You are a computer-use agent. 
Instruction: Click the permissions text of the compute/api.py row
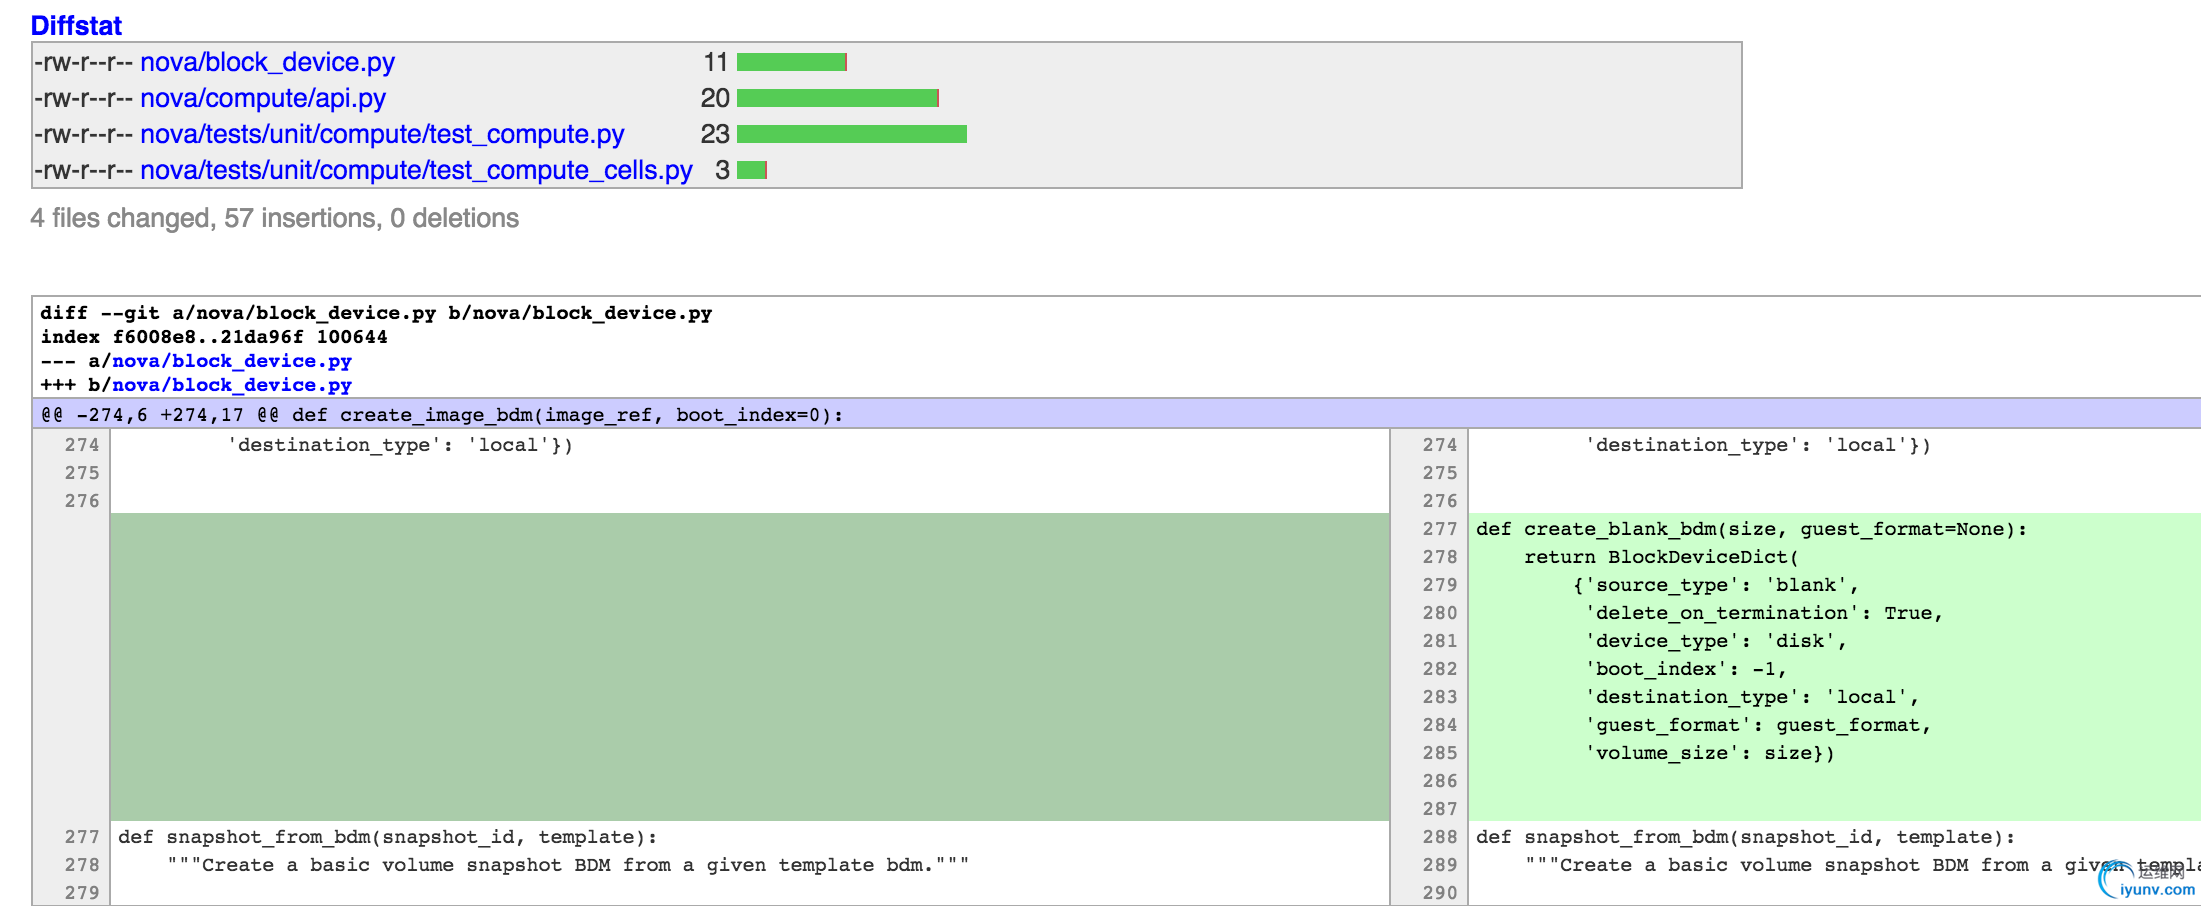point(84,98)
